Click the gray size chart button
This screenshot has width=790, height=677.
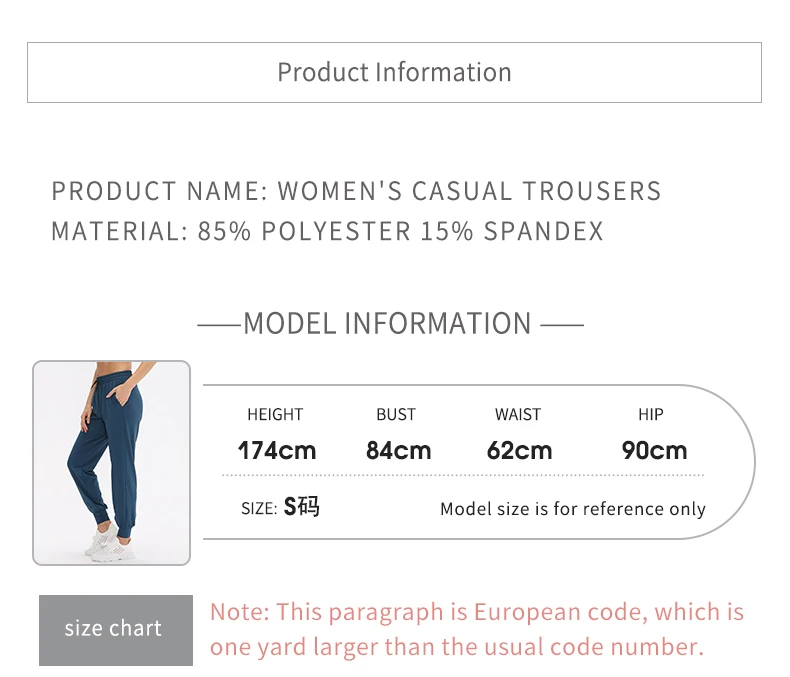pos(116,630)
